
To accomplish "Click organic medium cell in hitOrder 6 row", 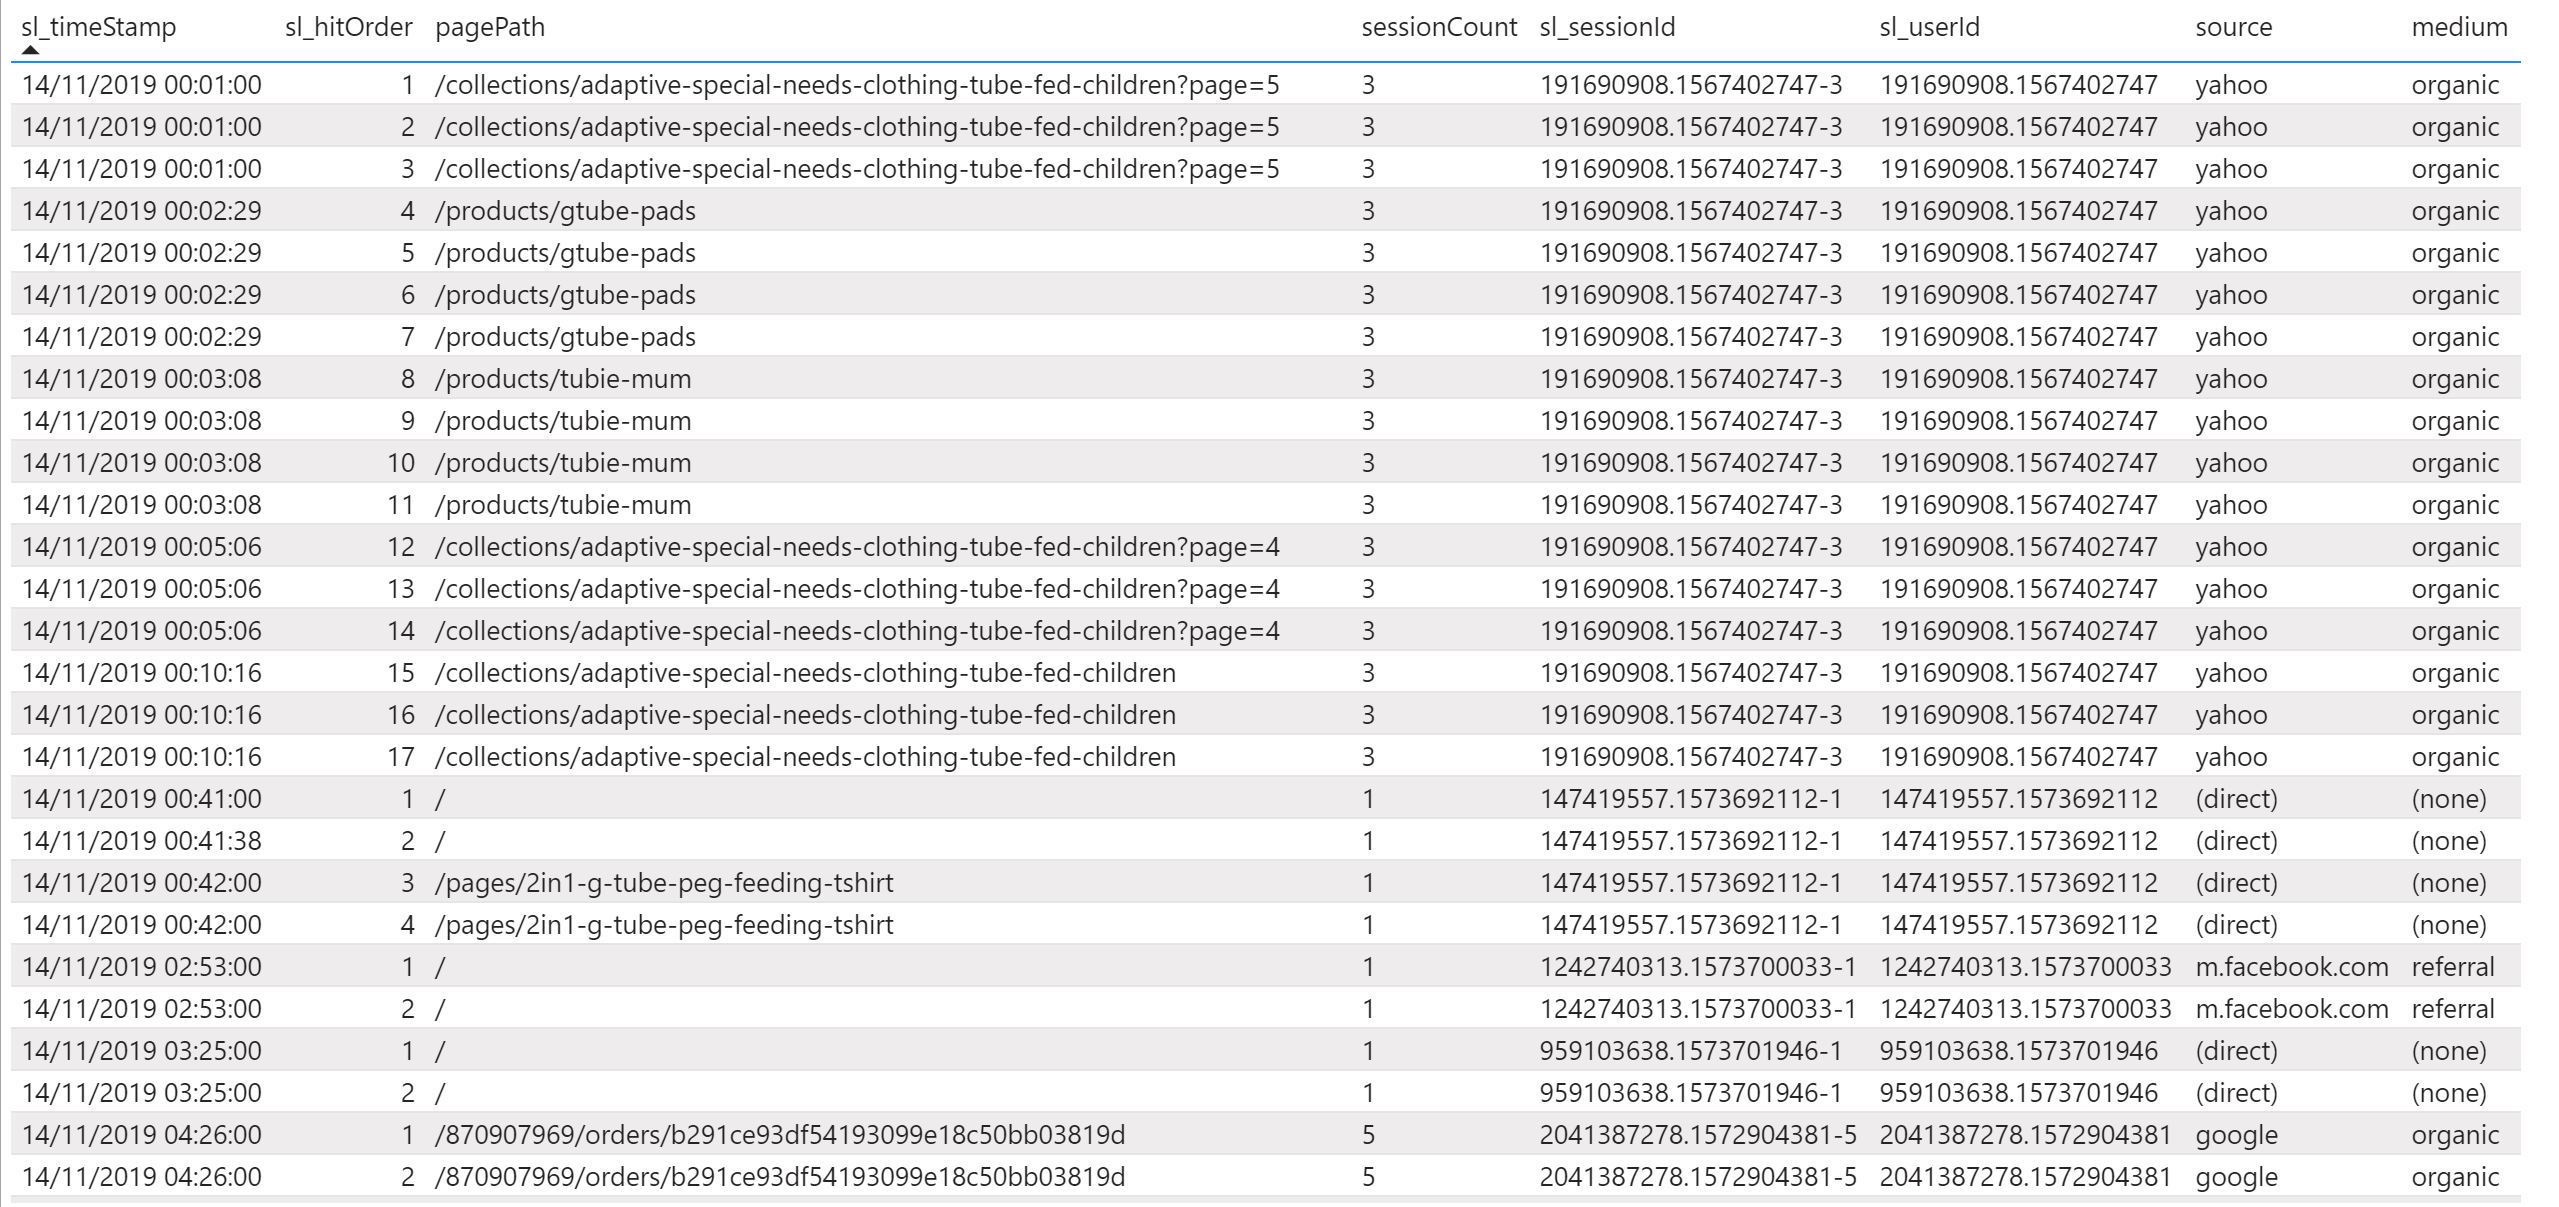I will [2455, 295].
